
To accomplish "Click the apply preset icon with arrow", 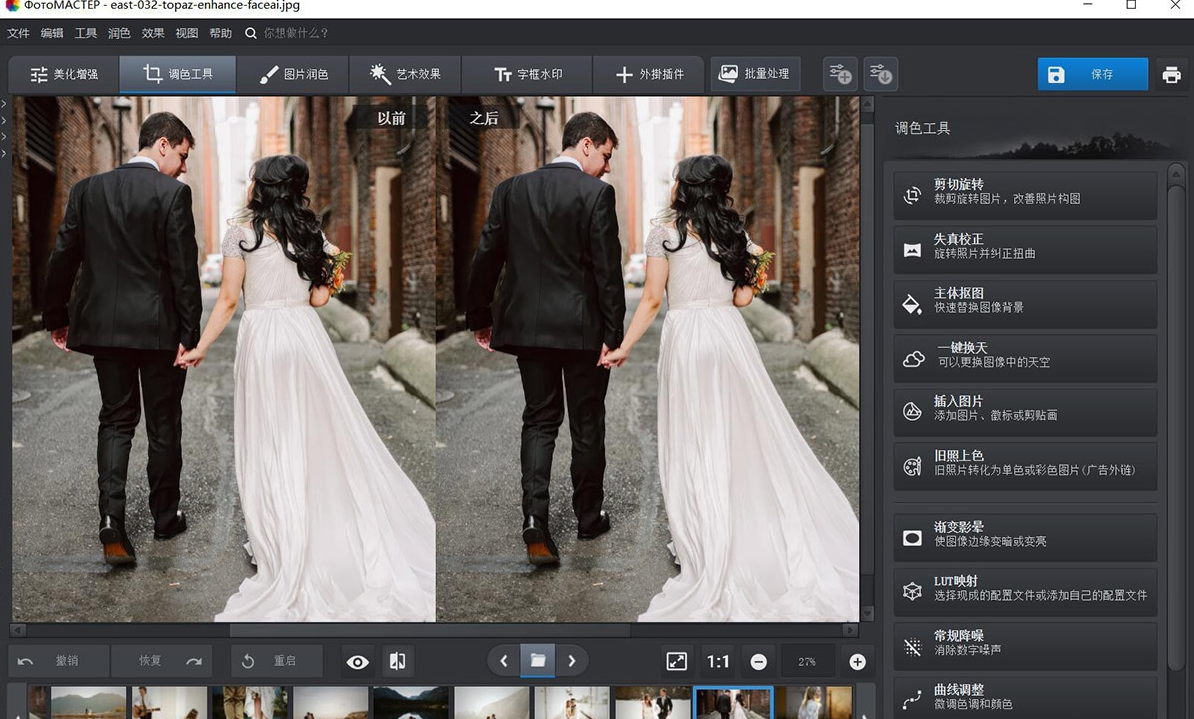I will pyautogui.click(x=881, y=74).
